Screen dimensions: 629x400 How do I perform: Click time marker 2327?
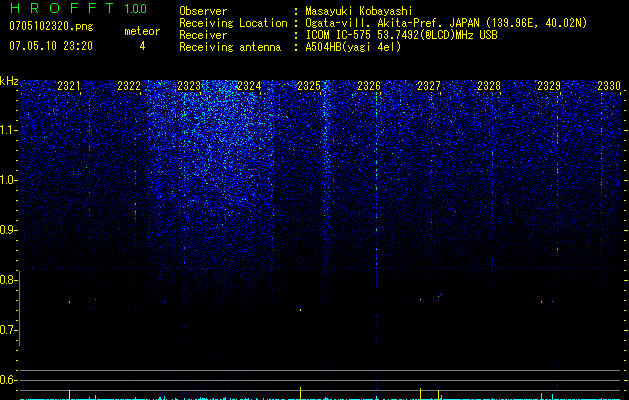[429, 85]
